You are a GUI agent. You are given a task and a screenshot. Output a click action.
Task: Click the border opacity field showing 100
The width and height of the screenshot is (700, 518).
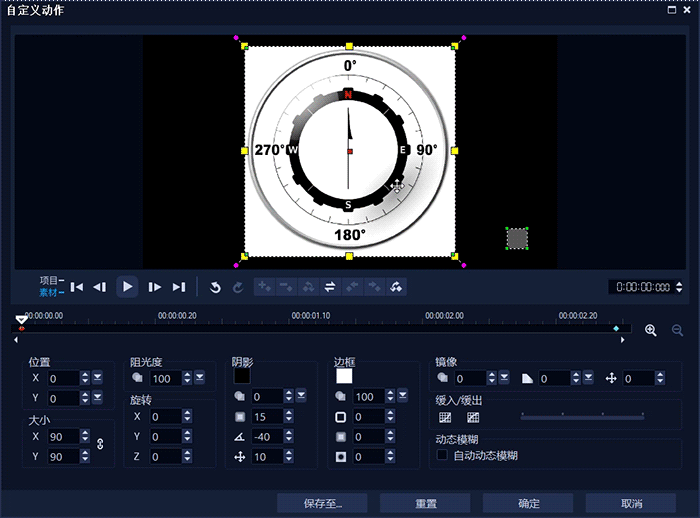point(369,397)
